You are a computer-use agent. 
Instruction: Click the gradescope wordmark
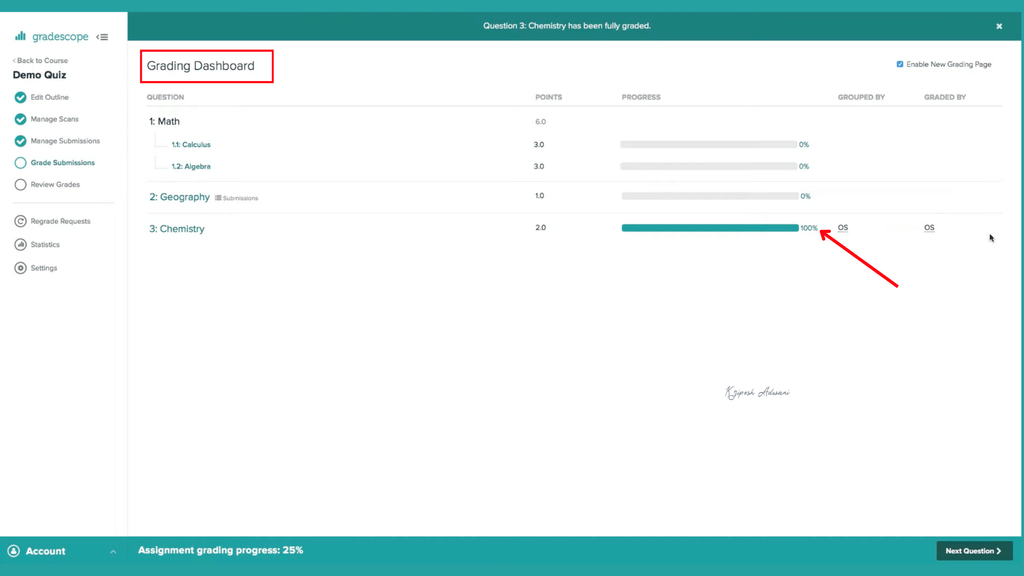tap(60, 37)
